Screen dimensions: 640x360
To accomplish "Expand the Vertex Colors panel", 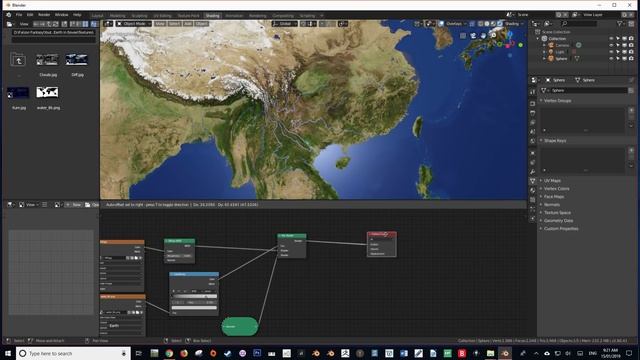I will point(556,189).
